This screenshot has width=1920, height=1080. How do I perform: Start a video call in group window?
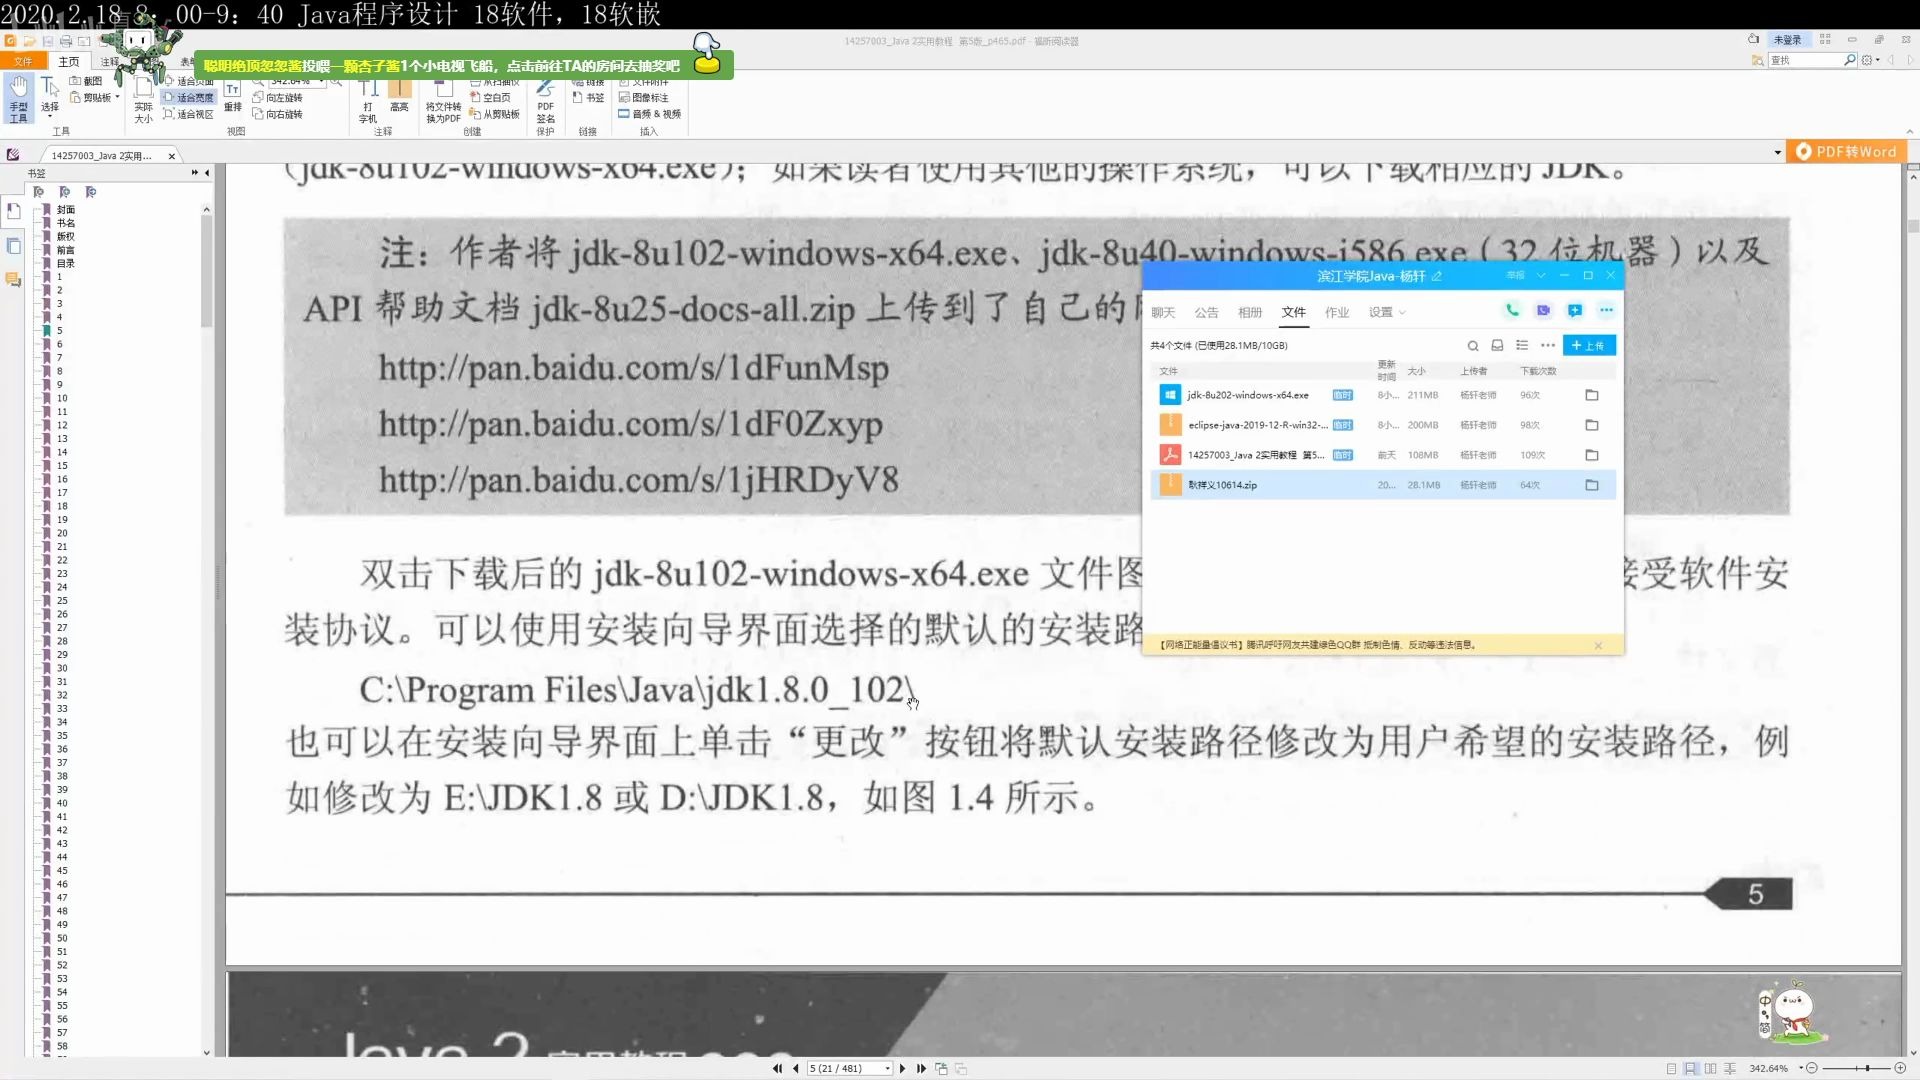click(x=1543, y=311)
